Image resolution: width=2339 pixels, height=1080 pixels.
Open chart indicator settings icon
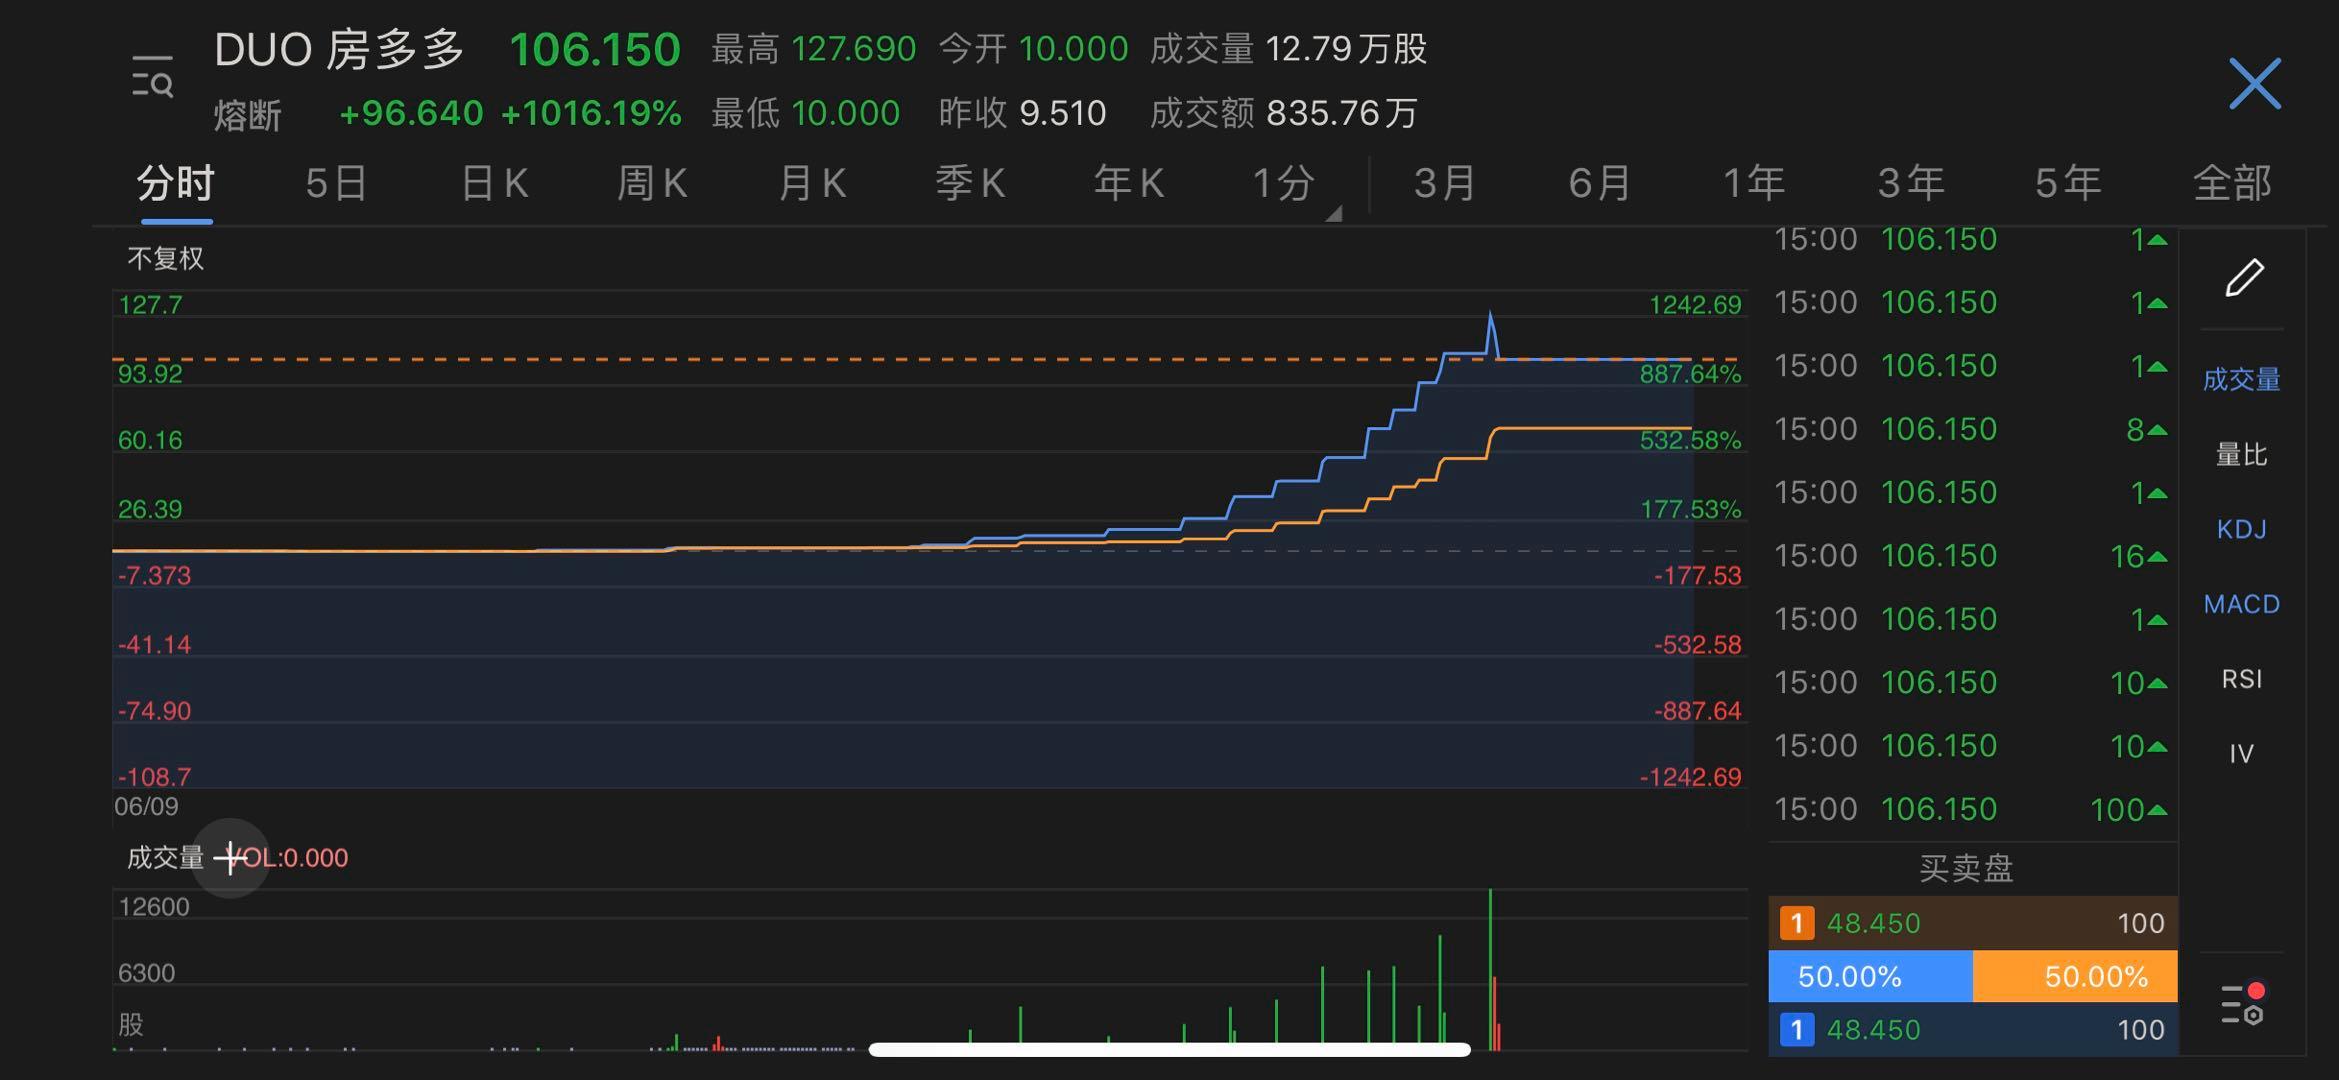pos(2243,1004)
